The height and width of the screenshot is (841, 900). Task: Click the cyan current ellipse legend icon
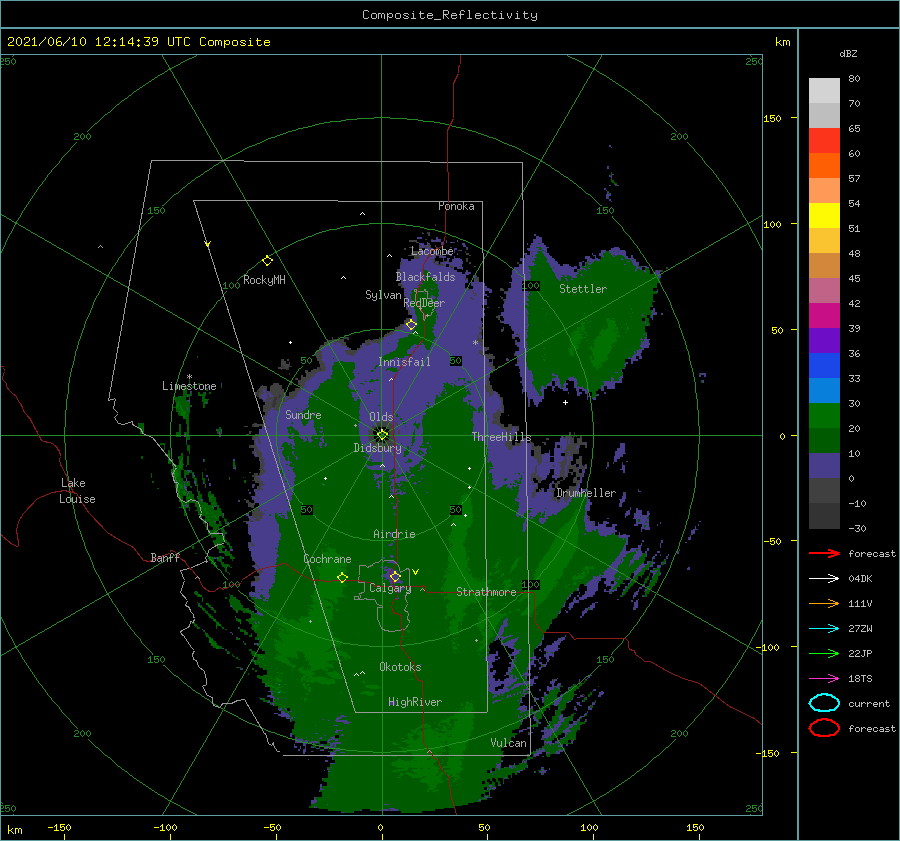(x=824, y=703)
